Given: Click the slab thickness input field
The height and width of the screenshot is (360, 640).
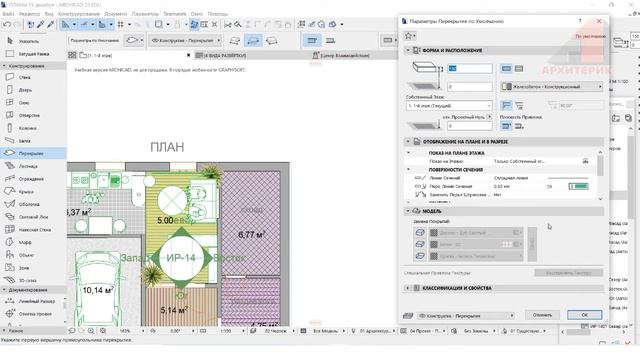Looking at the screenshot, I should [470, 69].
